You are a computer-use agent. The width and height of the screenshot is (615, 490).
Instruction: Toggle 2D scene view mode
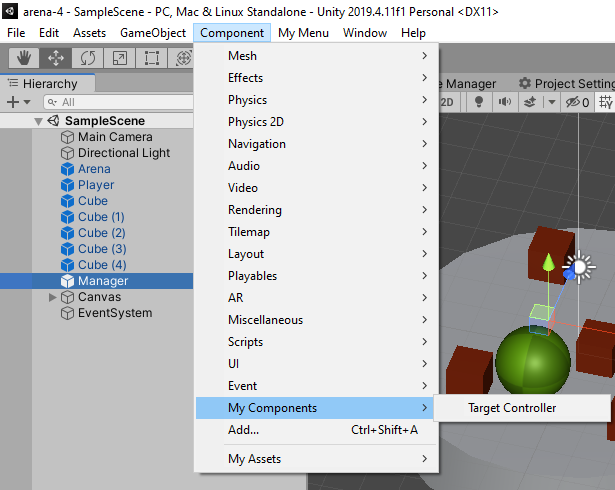point(447,102)
